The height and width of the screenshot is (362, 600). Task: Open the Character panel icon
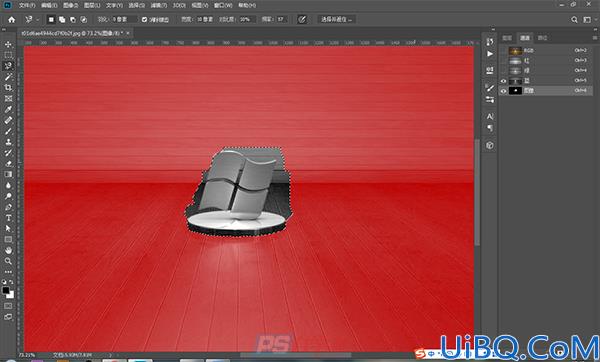[490, 116]
